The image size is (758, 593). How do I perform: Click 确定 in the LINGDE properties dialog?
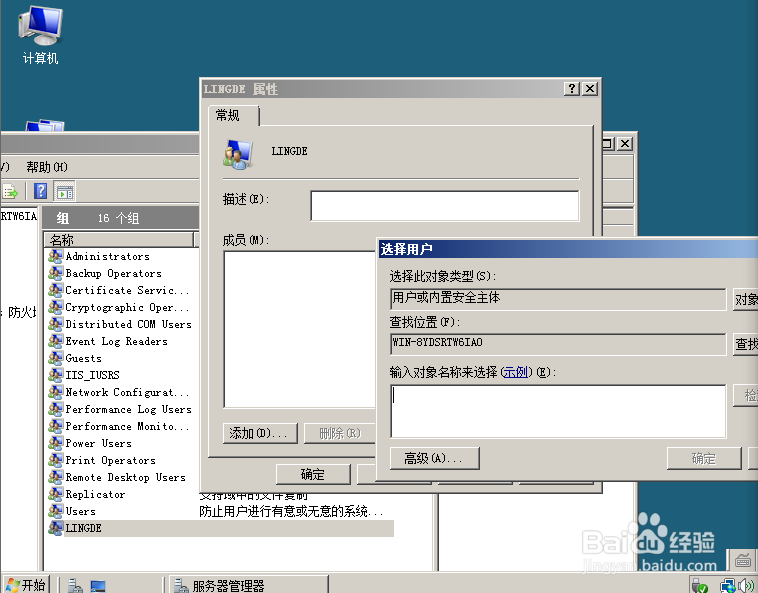click(x=313, y=475)
